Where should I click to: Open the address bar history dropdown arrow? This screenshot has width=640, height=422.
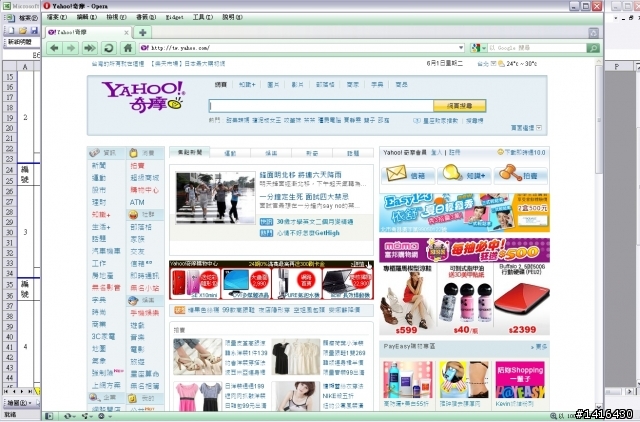click(x=461, y=48)
